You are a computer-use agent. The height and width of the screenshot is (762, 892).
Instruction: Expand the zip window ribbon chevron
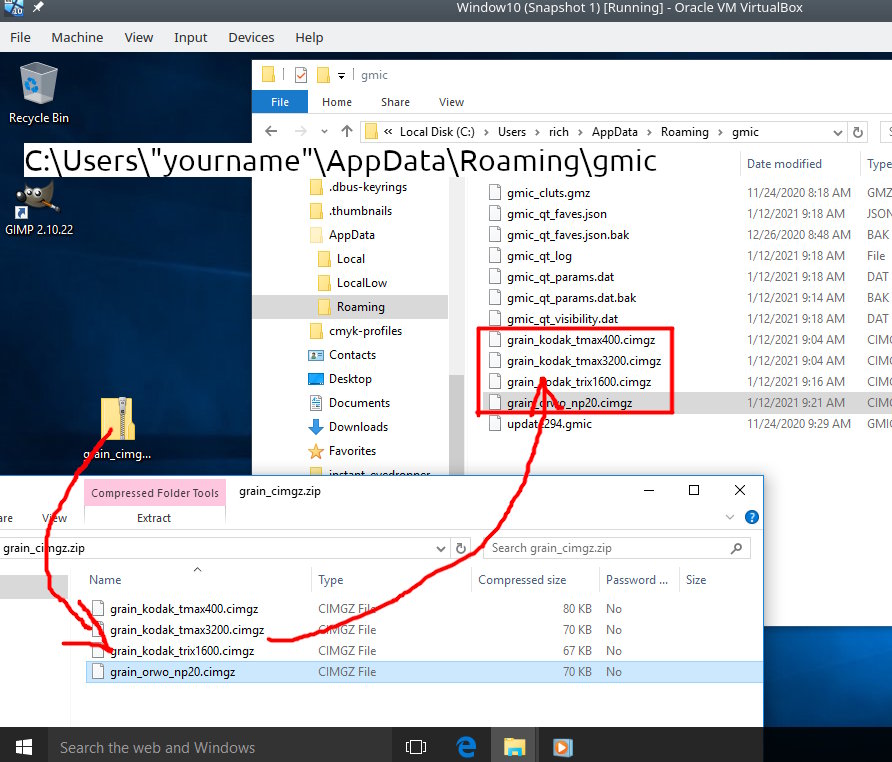(x=730, y=517)
